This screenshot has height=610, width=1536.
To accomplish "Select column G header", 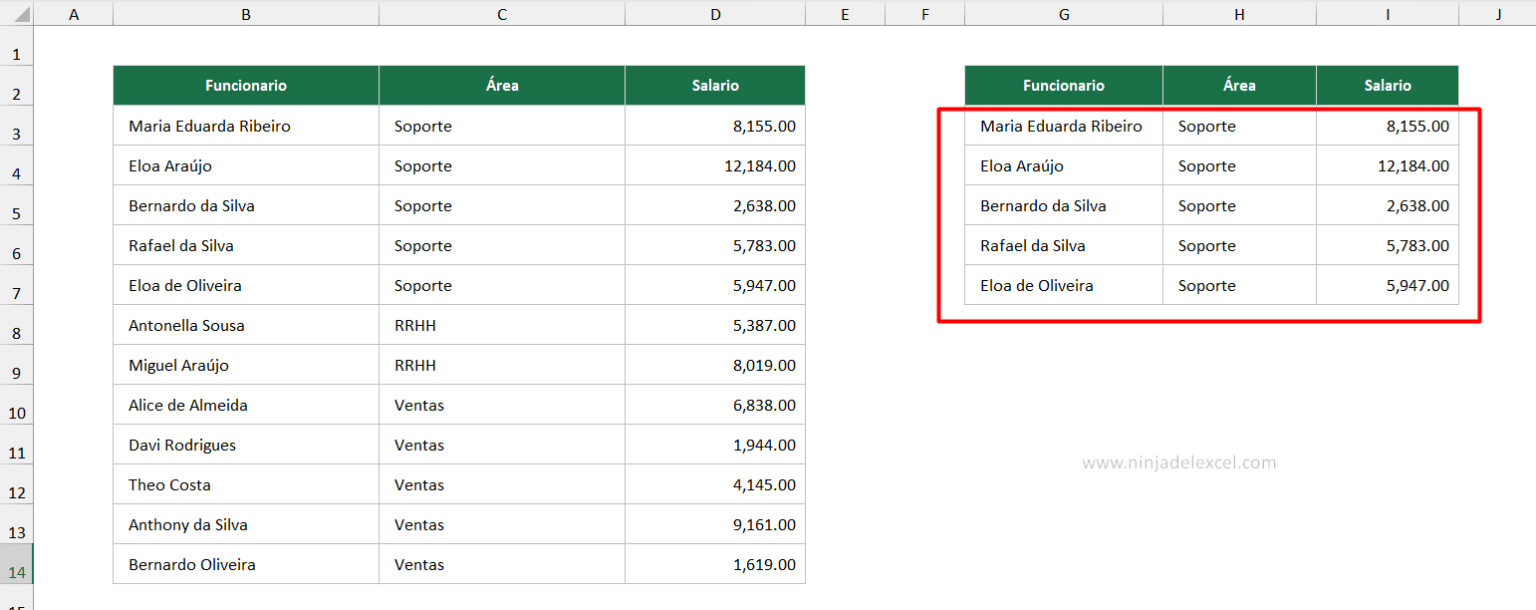I will [1063, 14].
